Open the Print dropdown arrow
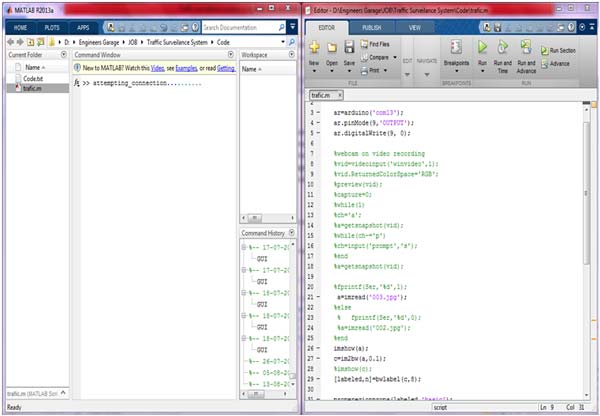 point(385,70)
